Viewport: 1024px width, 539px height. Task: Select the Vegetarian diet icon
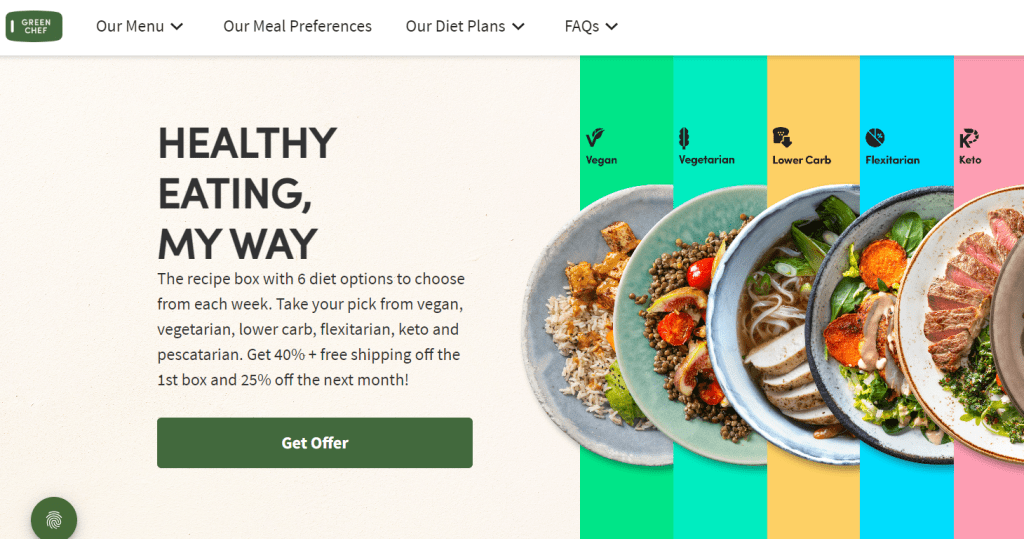684,138
